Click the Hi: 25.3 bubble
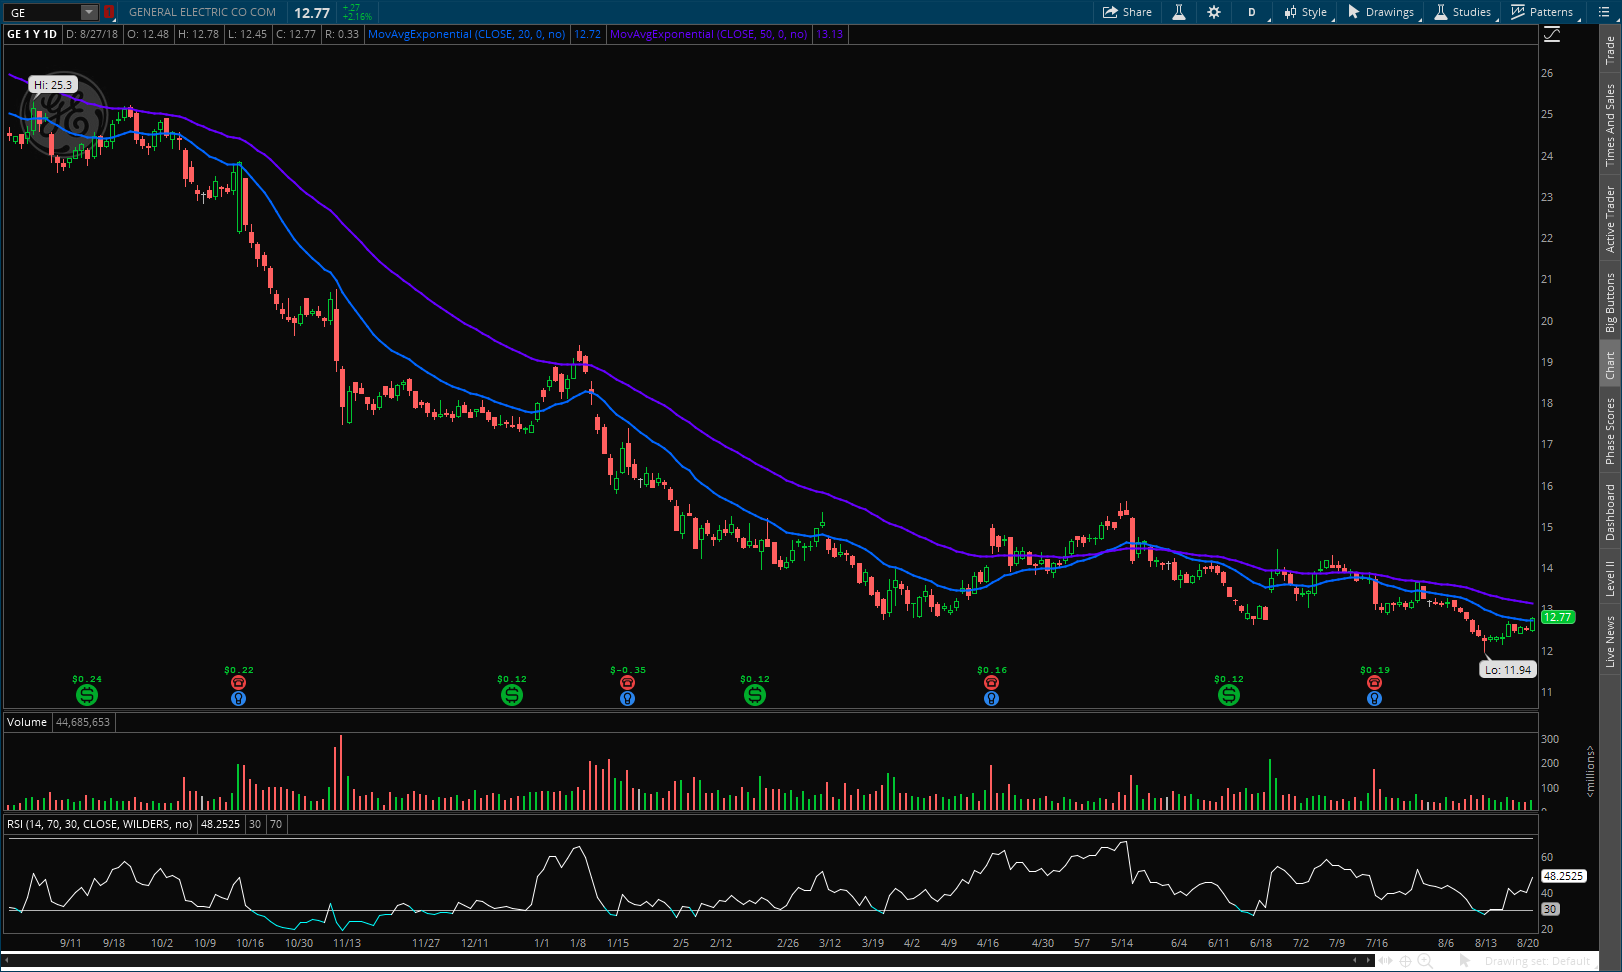1622x972 pixels. click(x=53, y=85)
